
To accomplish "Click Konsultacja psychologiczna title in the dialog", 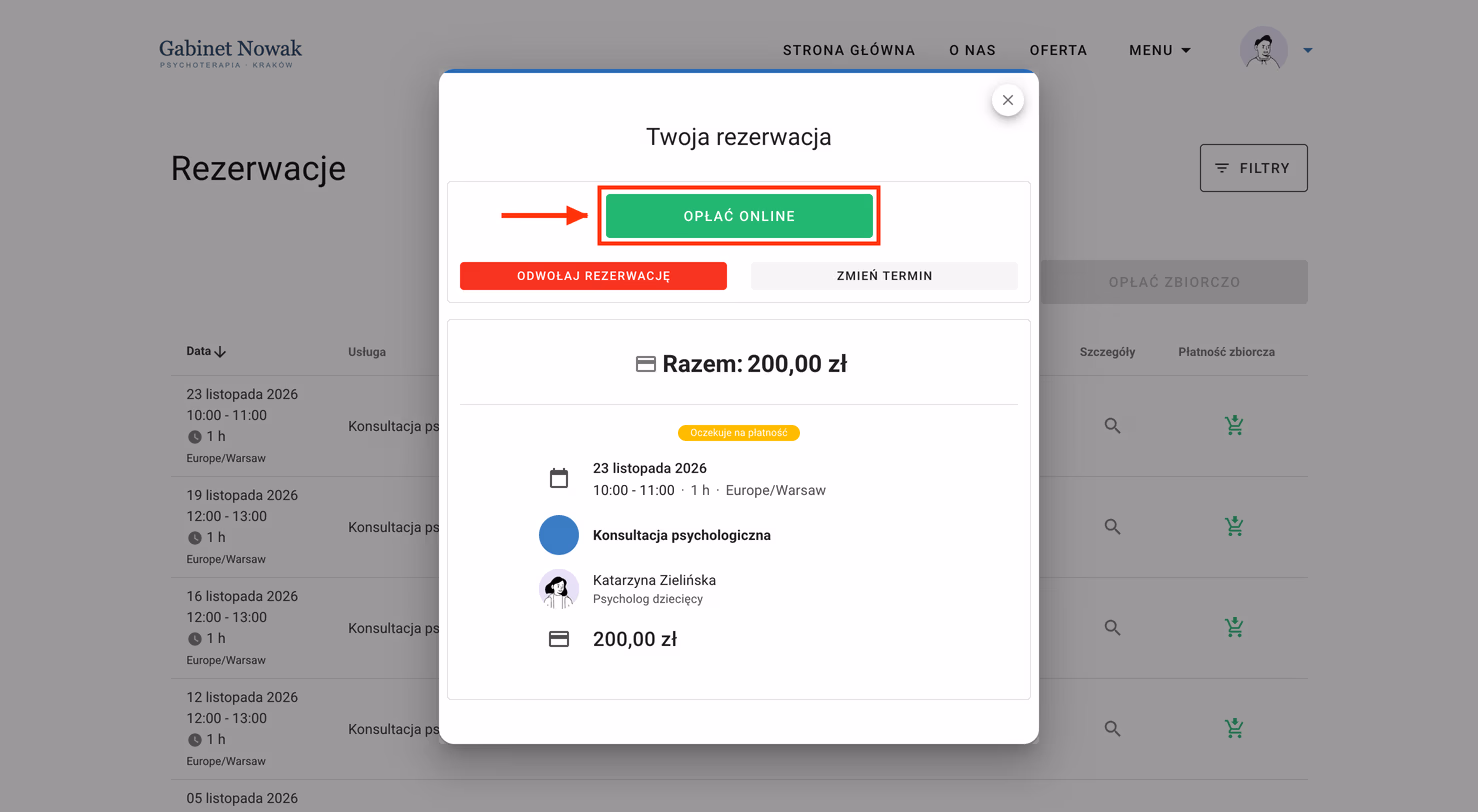I will coord(682,535).
